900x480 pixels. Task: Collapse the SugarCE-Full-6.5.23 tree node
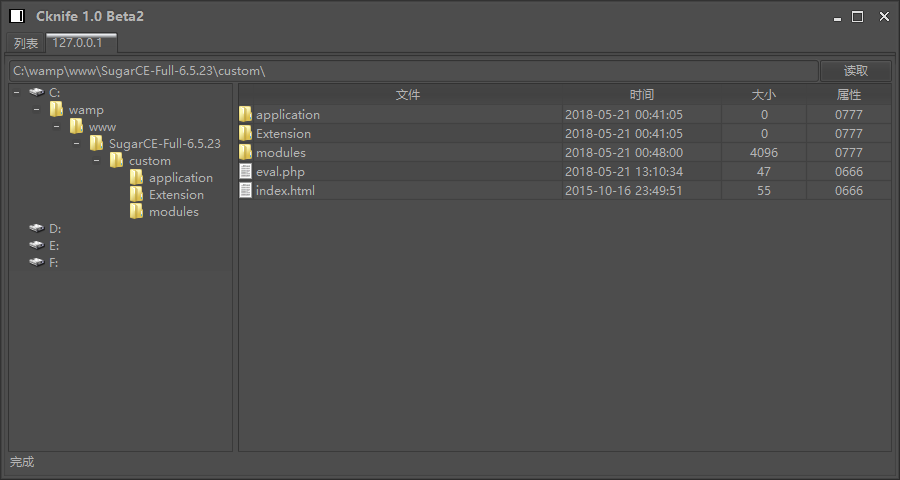(x=76, y=143)
